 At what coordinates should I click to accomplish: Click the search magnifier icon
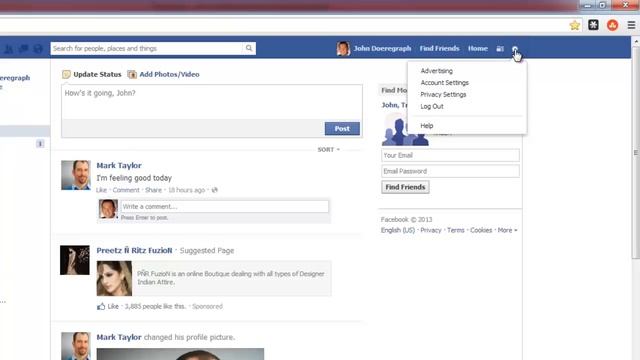pos(249,48)
